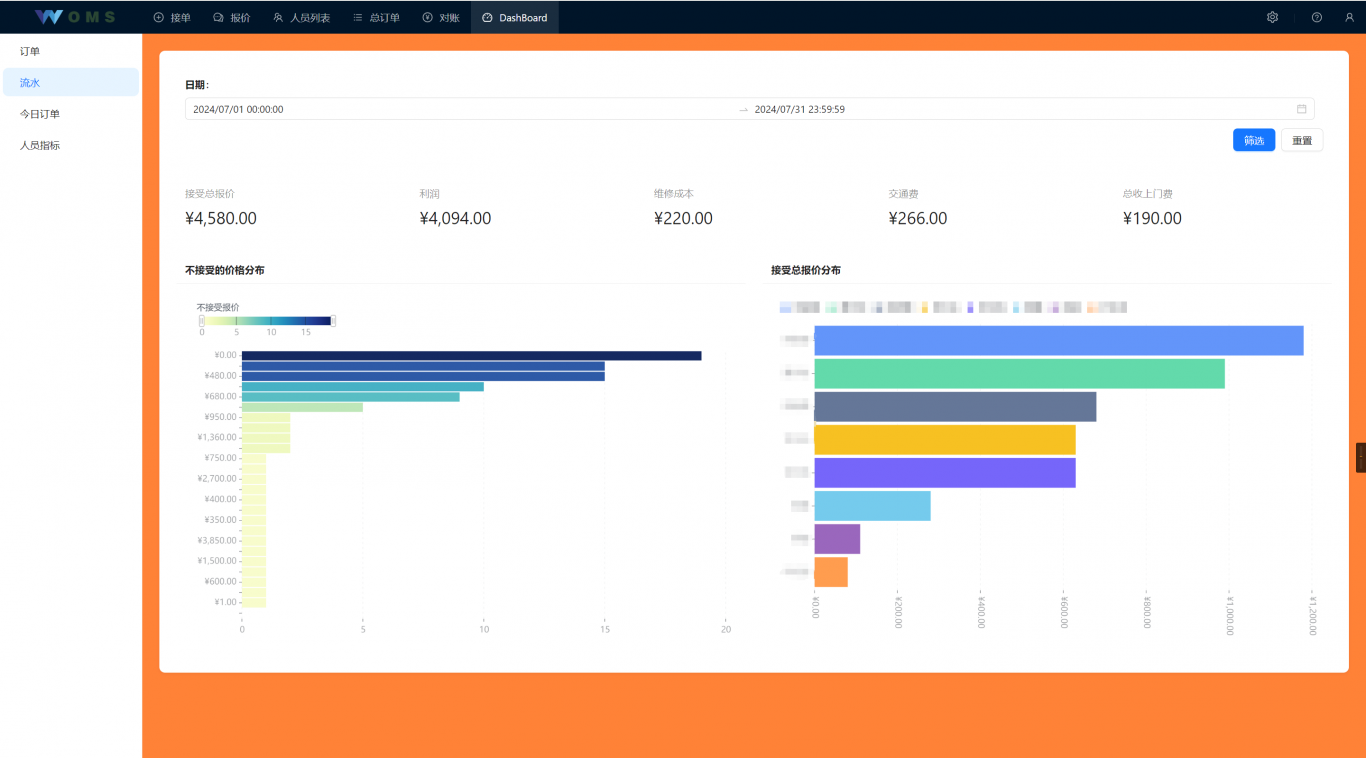Screen dimensions: 1366x758
Task: Open 对账 in top navigation
Action: 441,17
